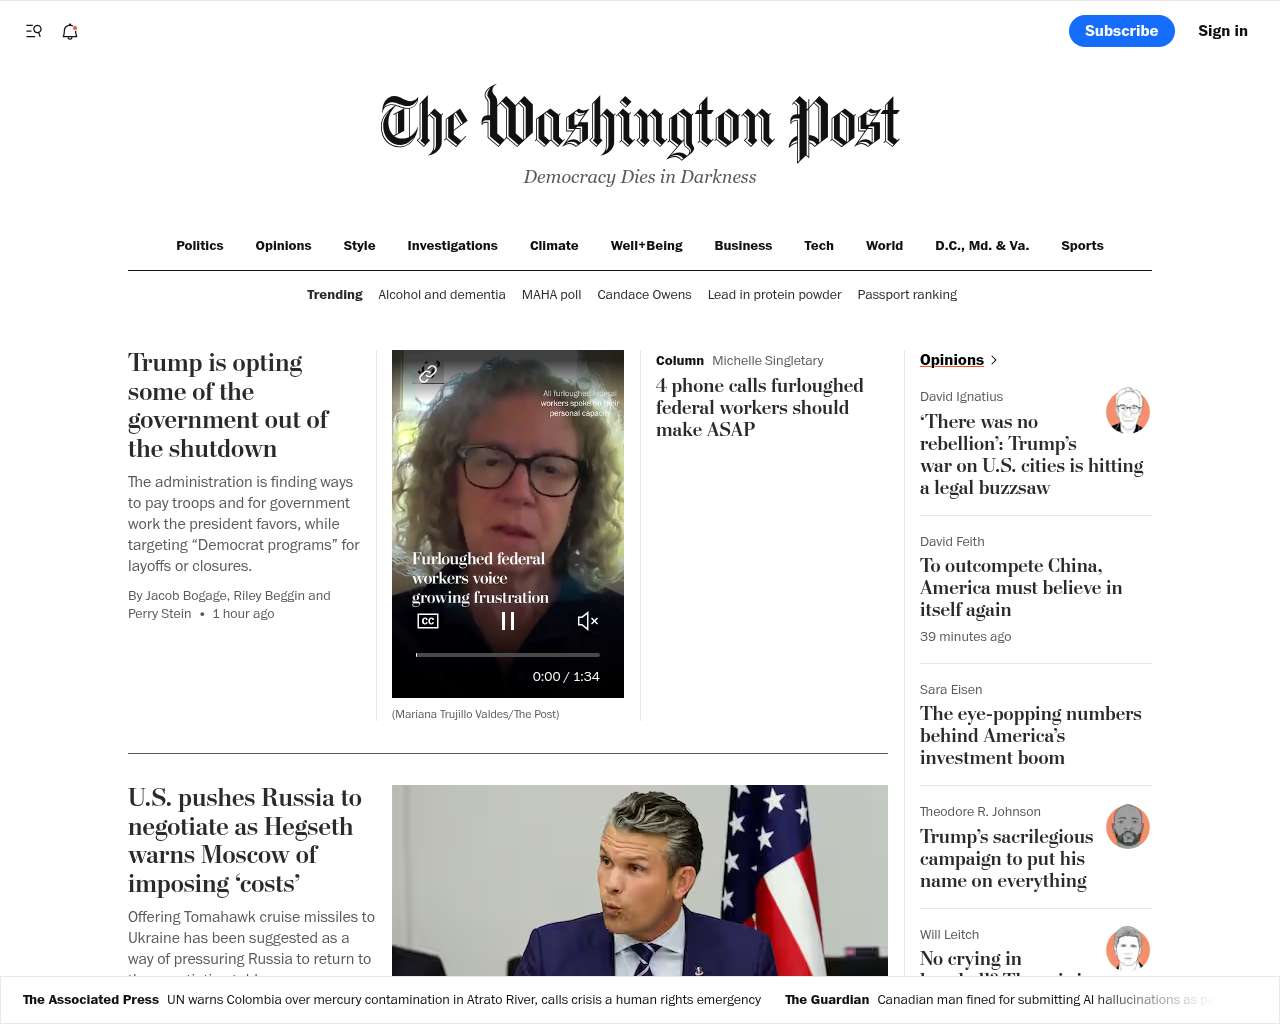Read the Associated Press Colombia mercury headline
Image resolution: width=1280 pixels, height=1024 pixels.
click(464, 1000)
